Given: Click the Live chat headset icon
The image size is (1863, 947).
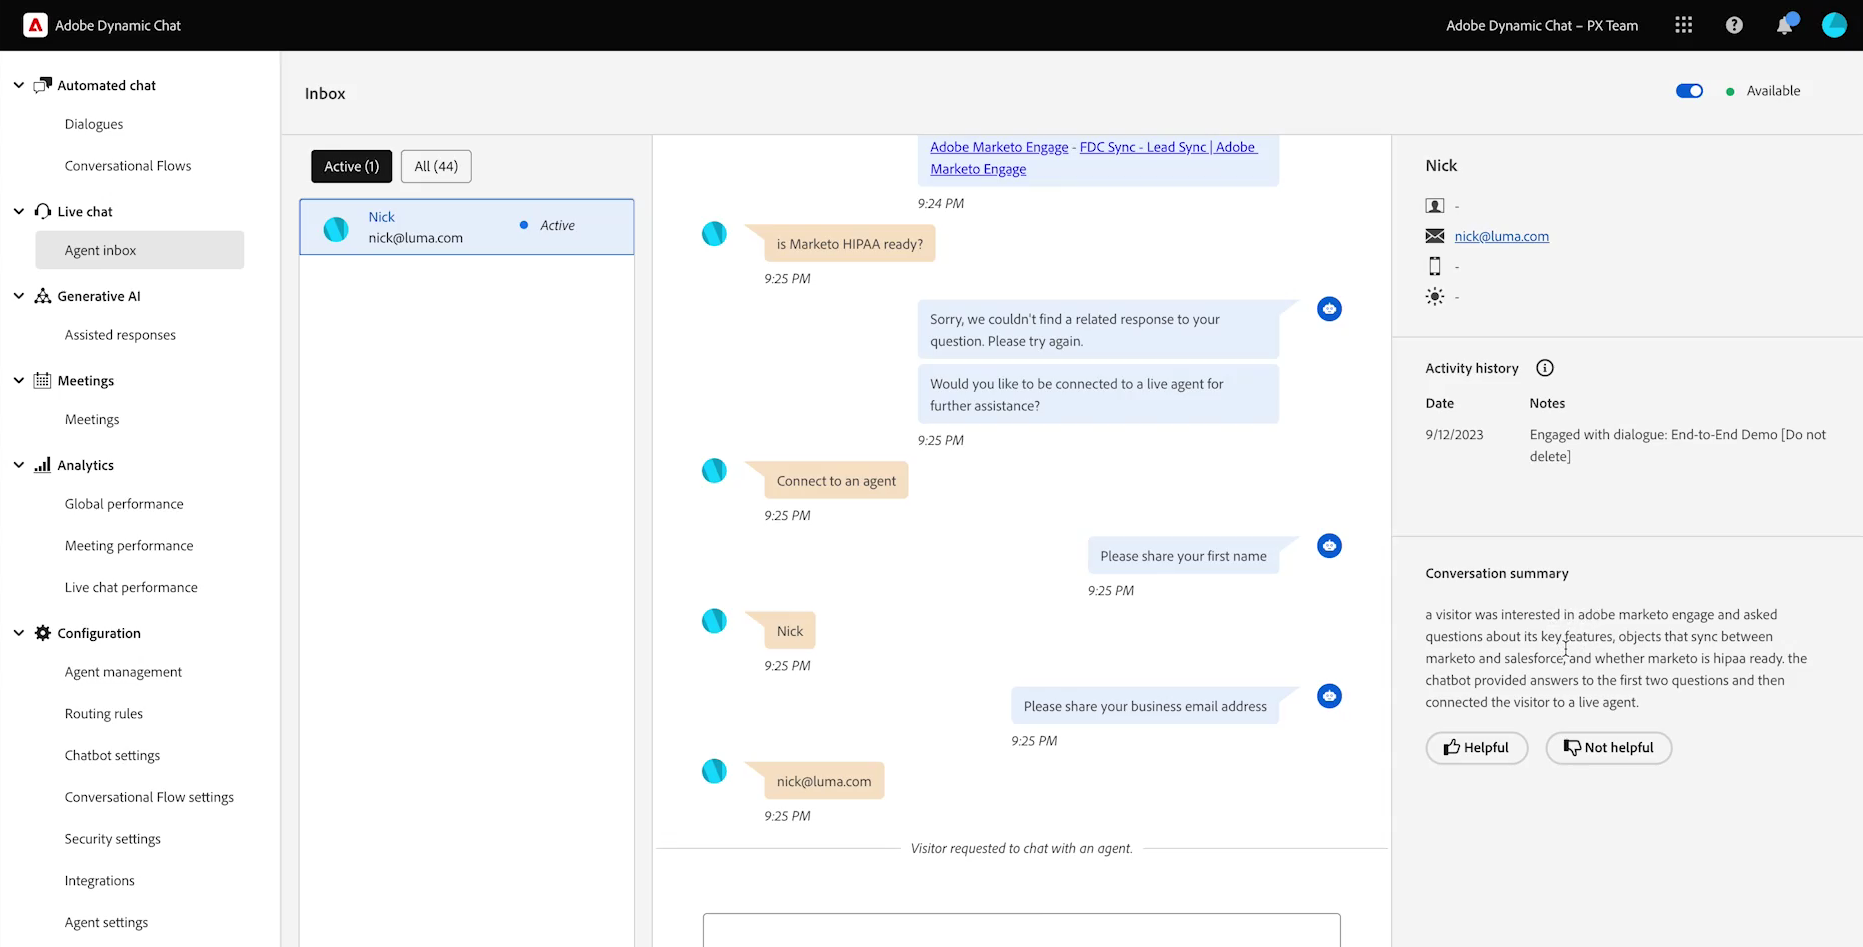Looking at the screenshot, I should 42,211.
